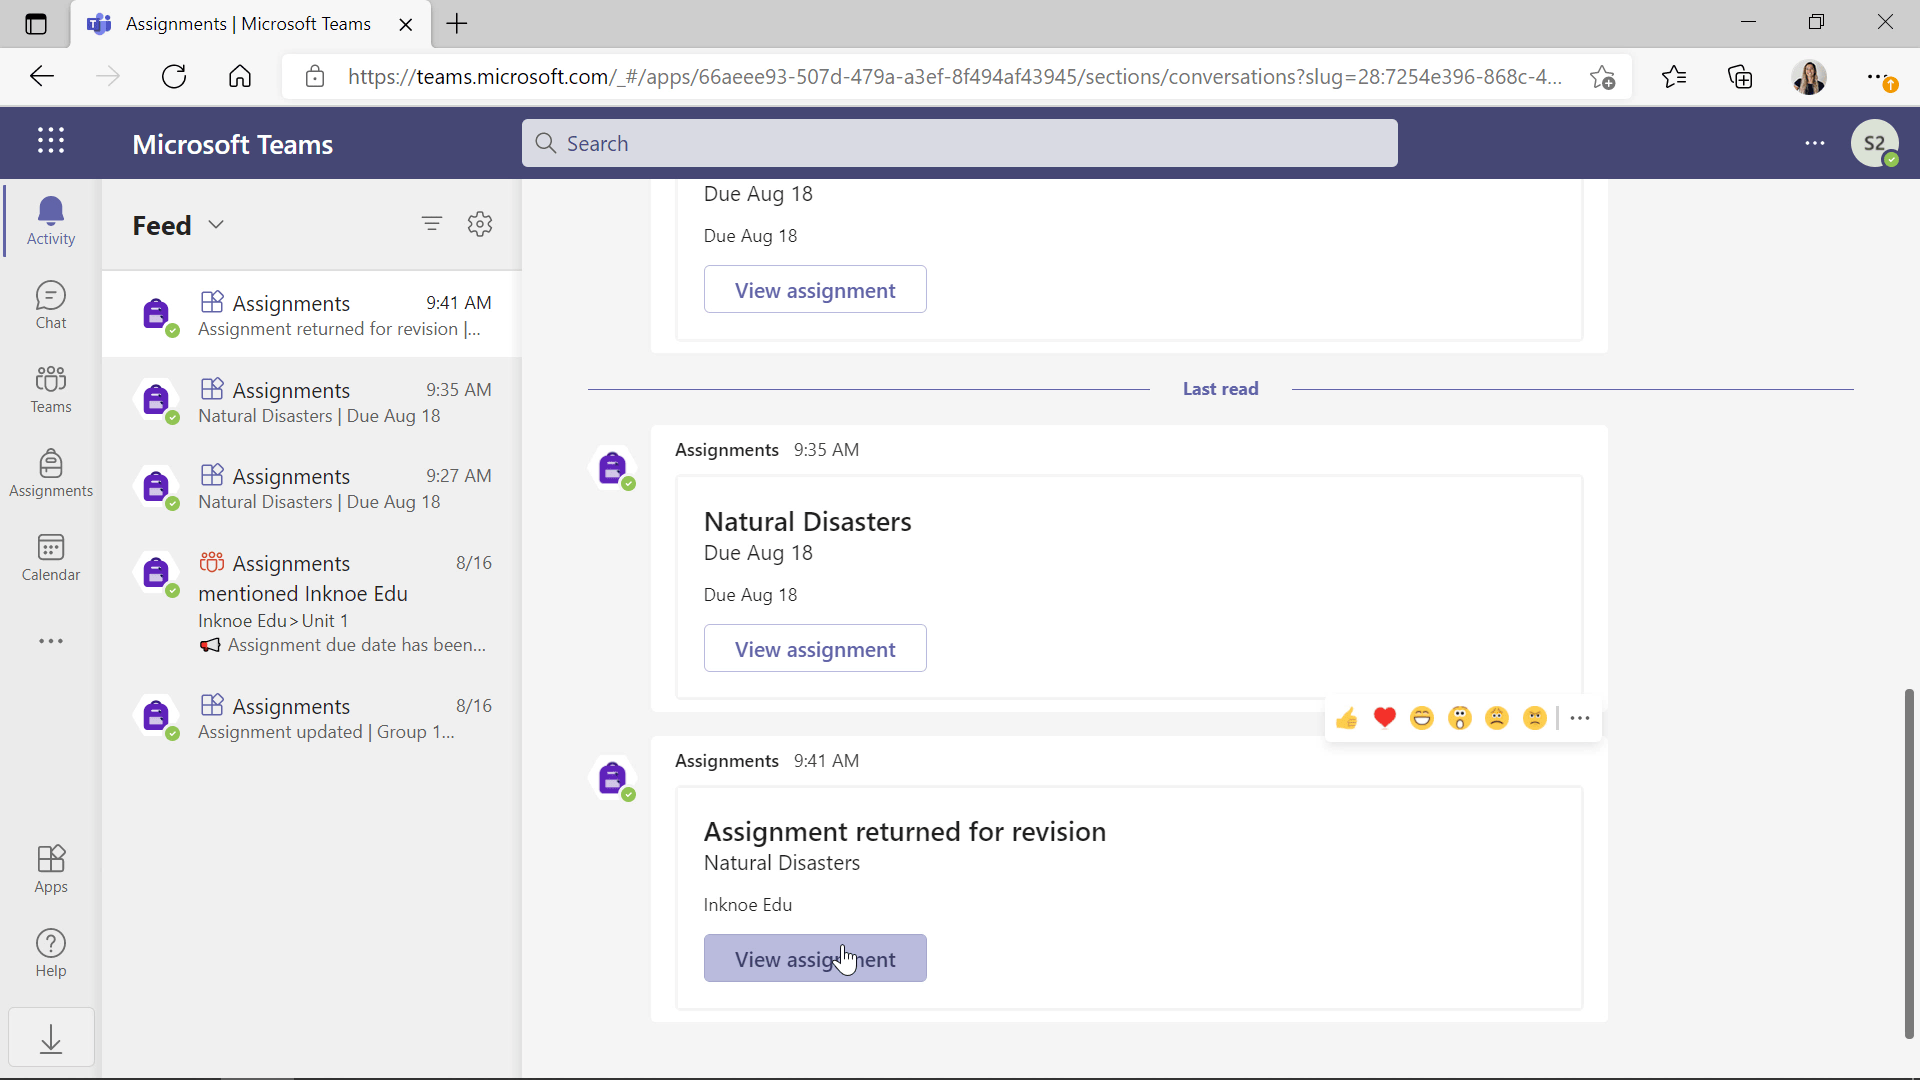Expand emoji reactions menu for message
The height and width of the screenshot is (1080, 1920).
tap(1580, 717)
